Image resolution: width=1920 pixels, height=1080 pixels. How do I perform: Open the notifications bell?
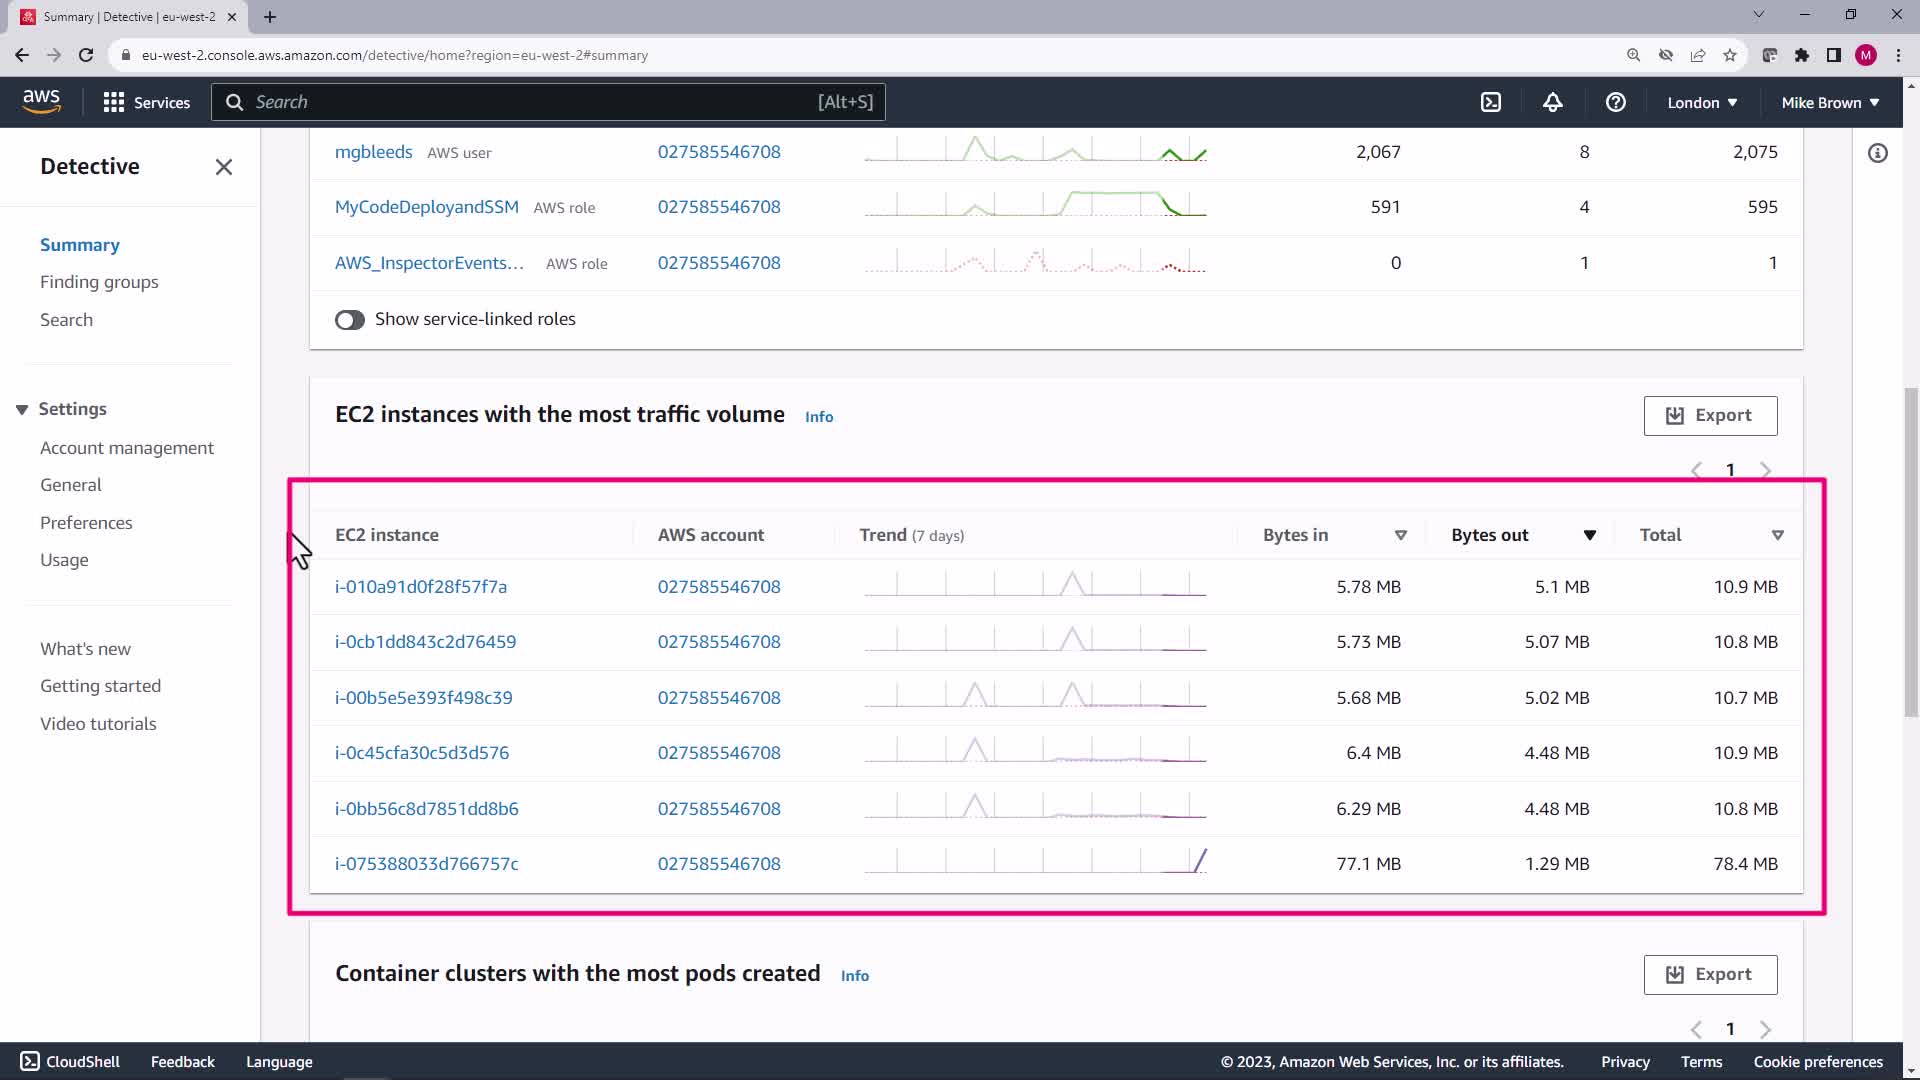[x=1552, y=102]
